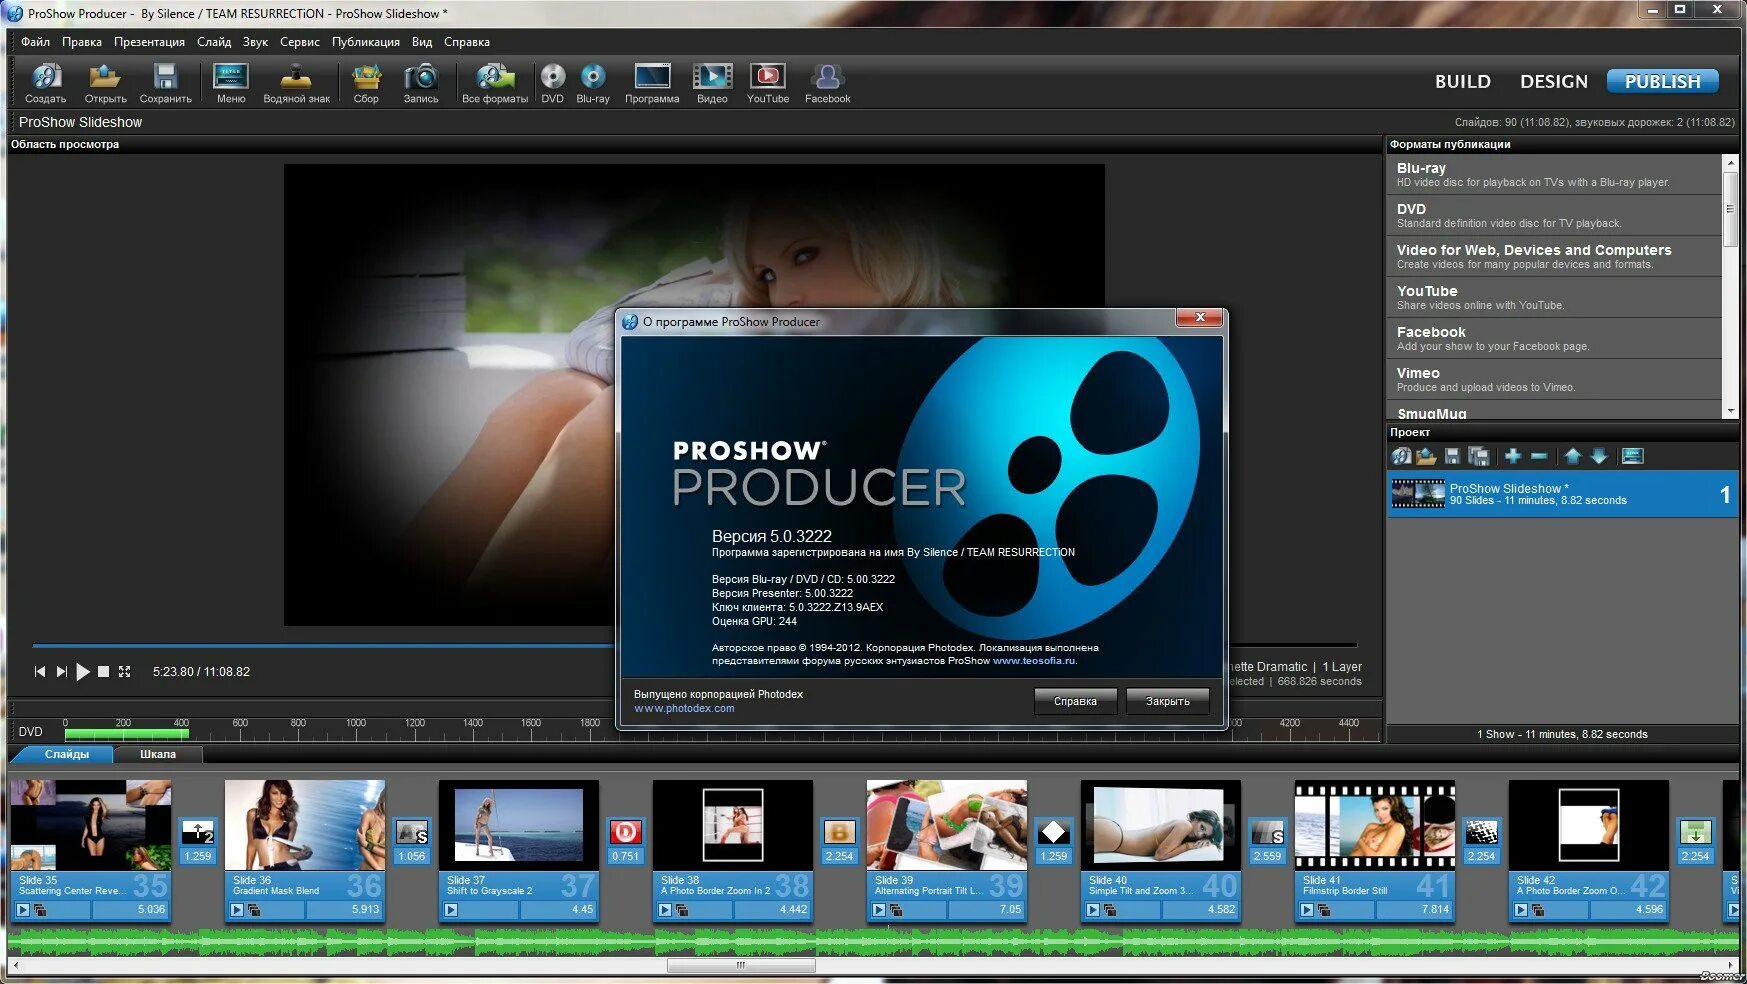Play Slide 37 using its play icon

451,910
